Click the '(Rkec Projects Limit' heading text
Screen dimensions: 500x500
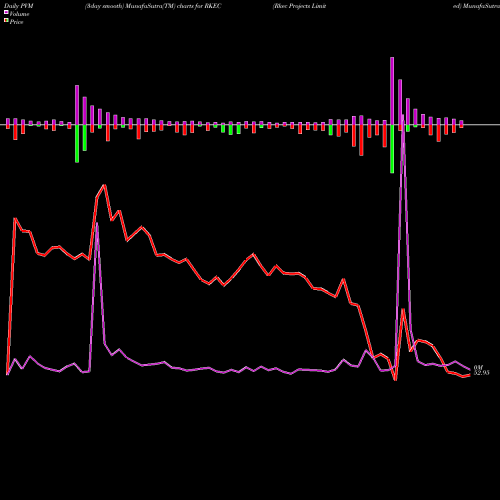coord(299,6)
